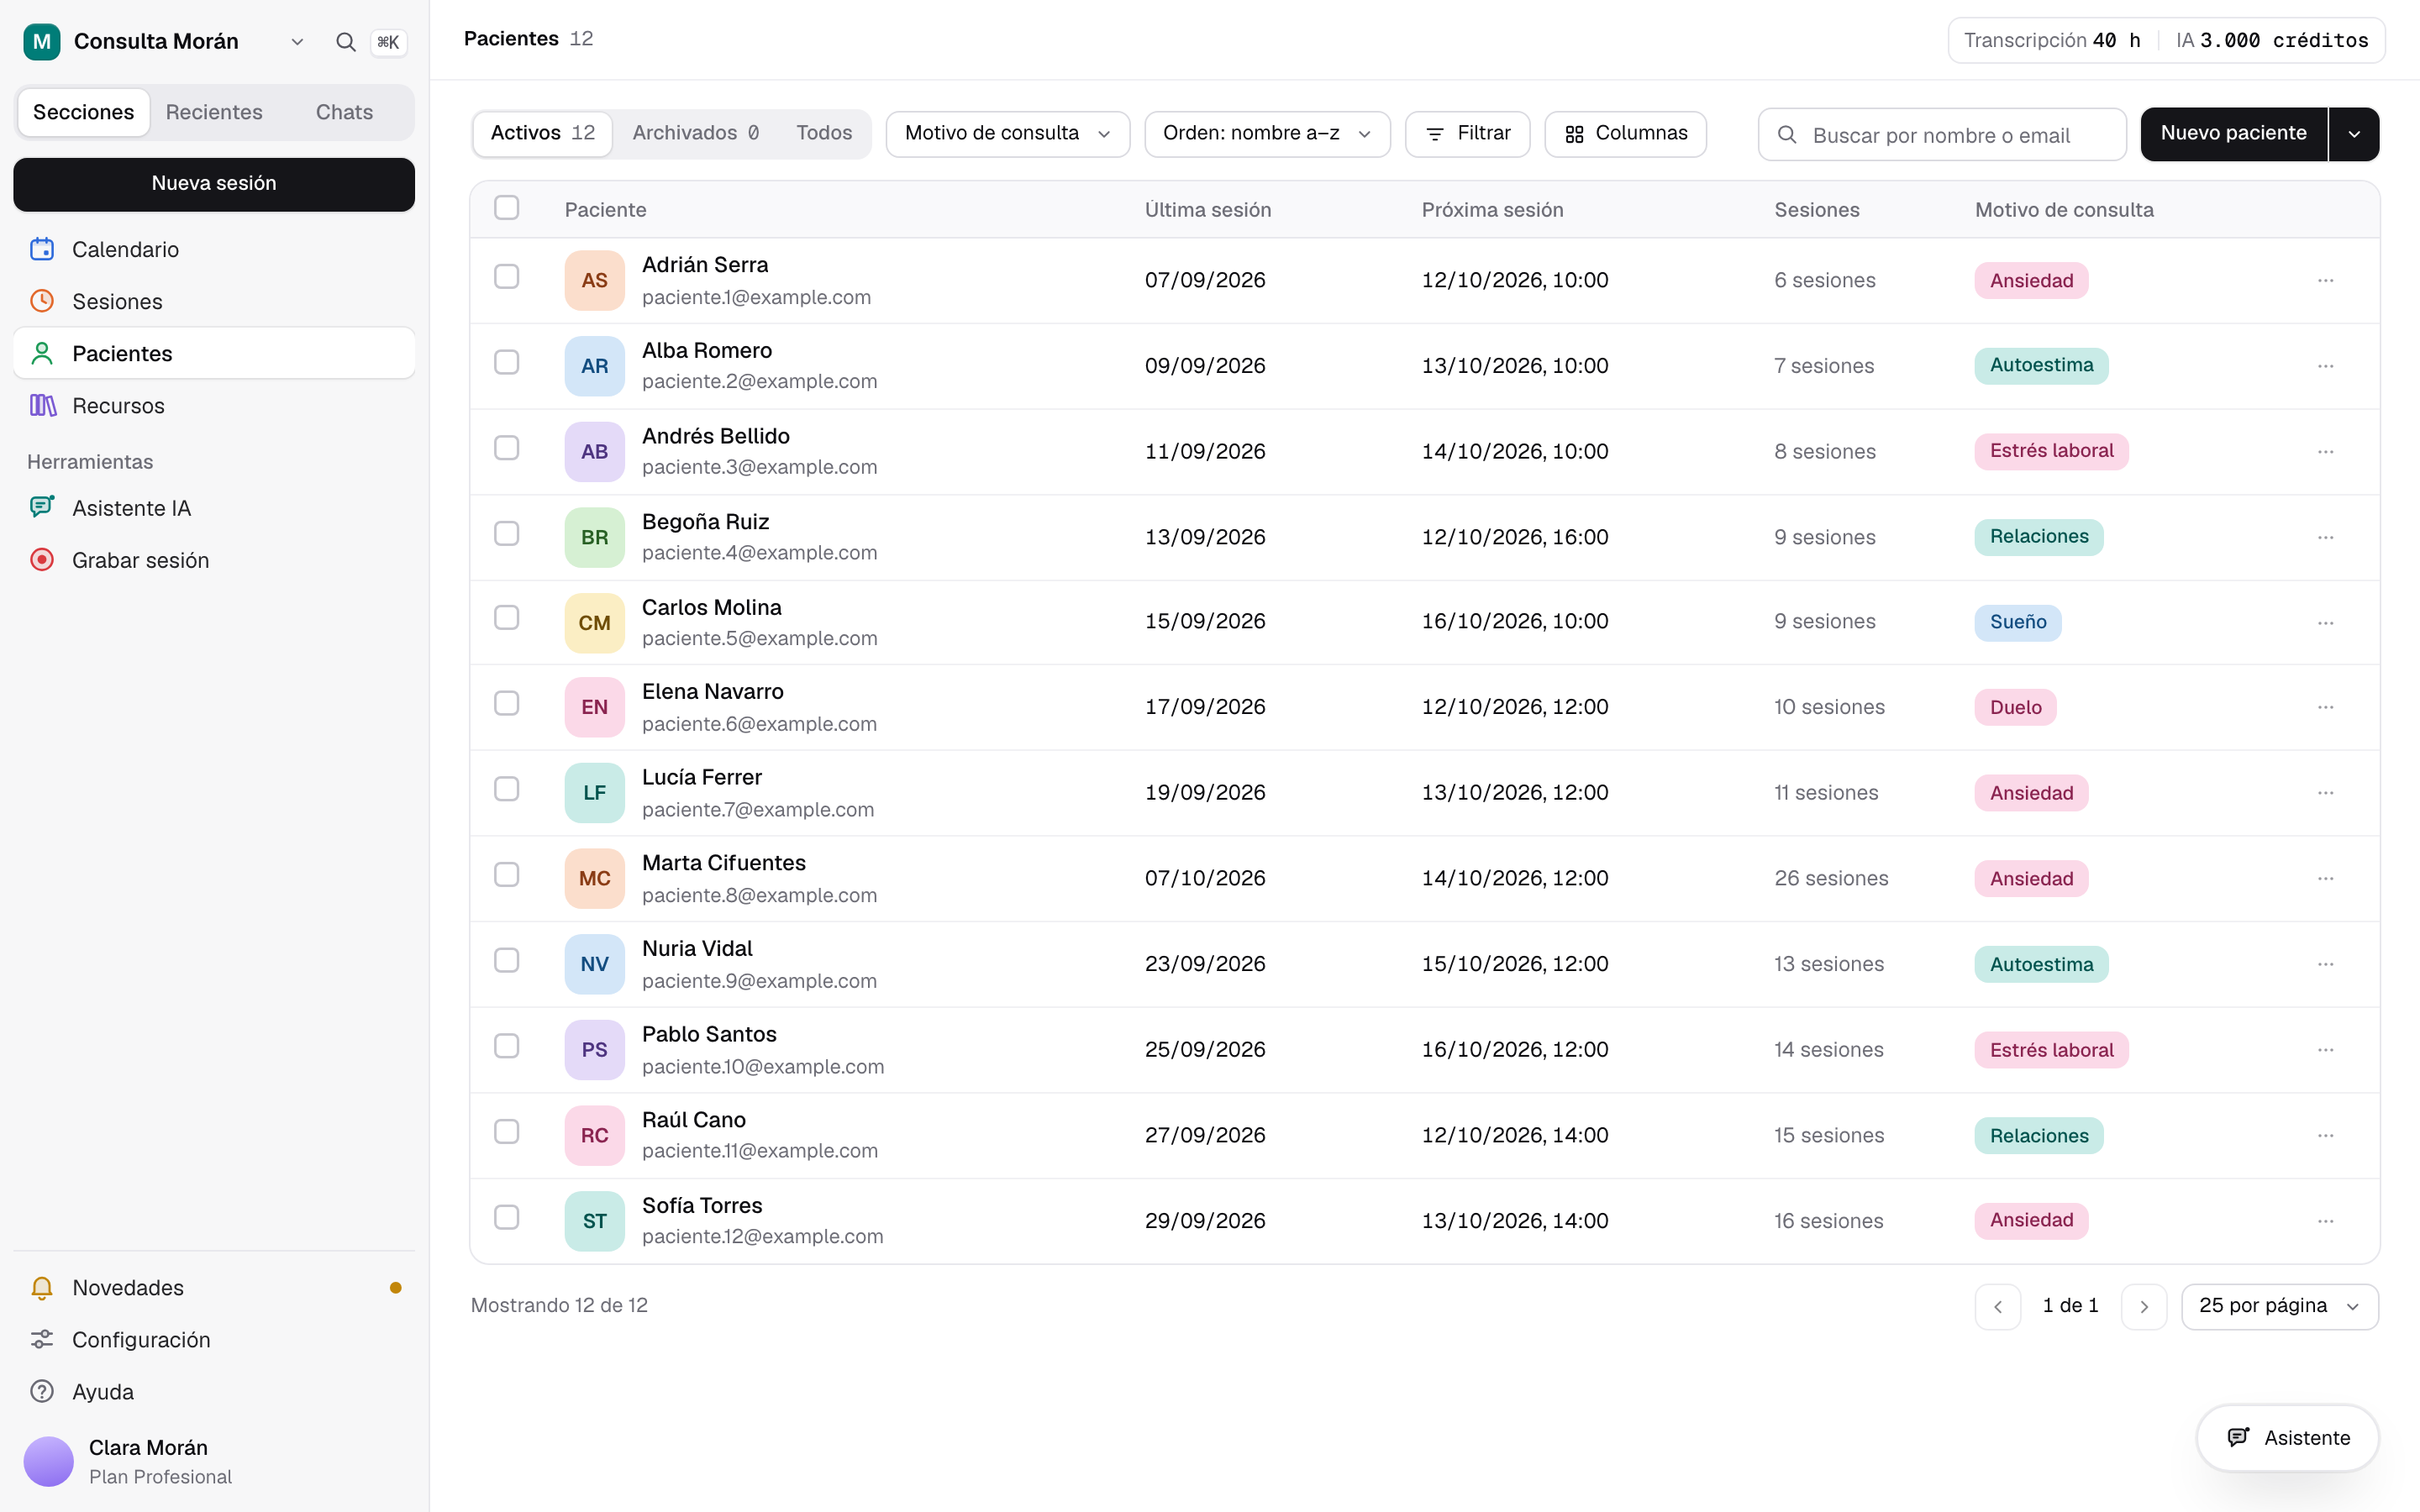Go to the previous page arrow
Screen dimensions: 2420x1512
1998,1307
